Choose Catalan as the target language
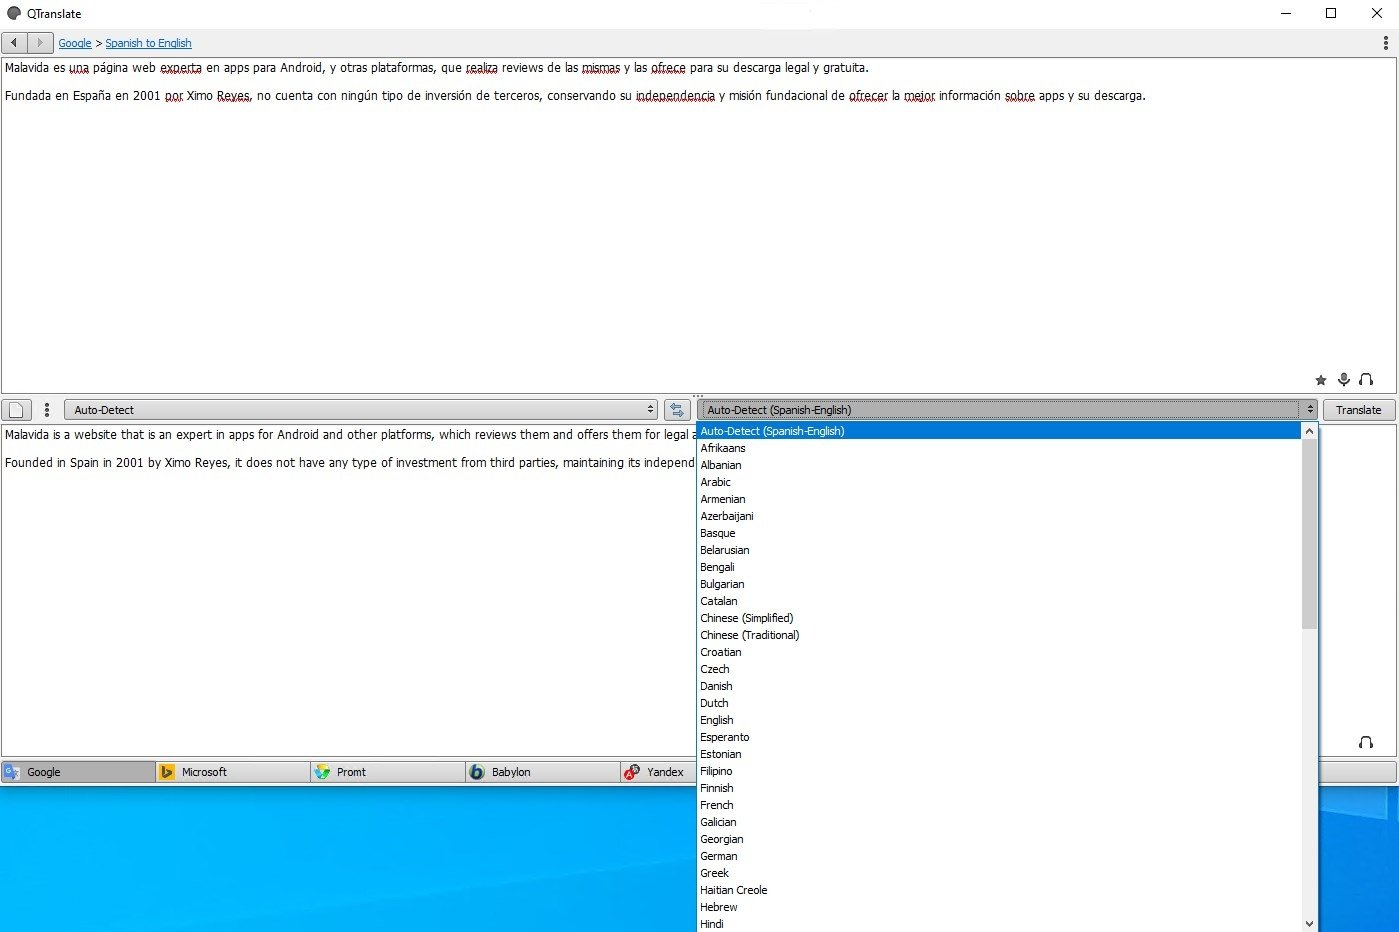 click(999, 601)
